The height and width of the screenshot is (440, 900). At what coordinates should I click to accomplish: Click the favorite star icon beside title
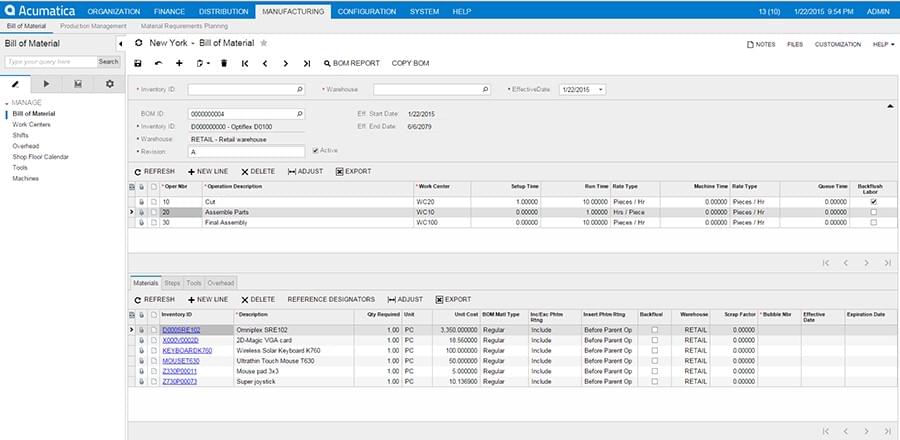click(x=263, y=43)
